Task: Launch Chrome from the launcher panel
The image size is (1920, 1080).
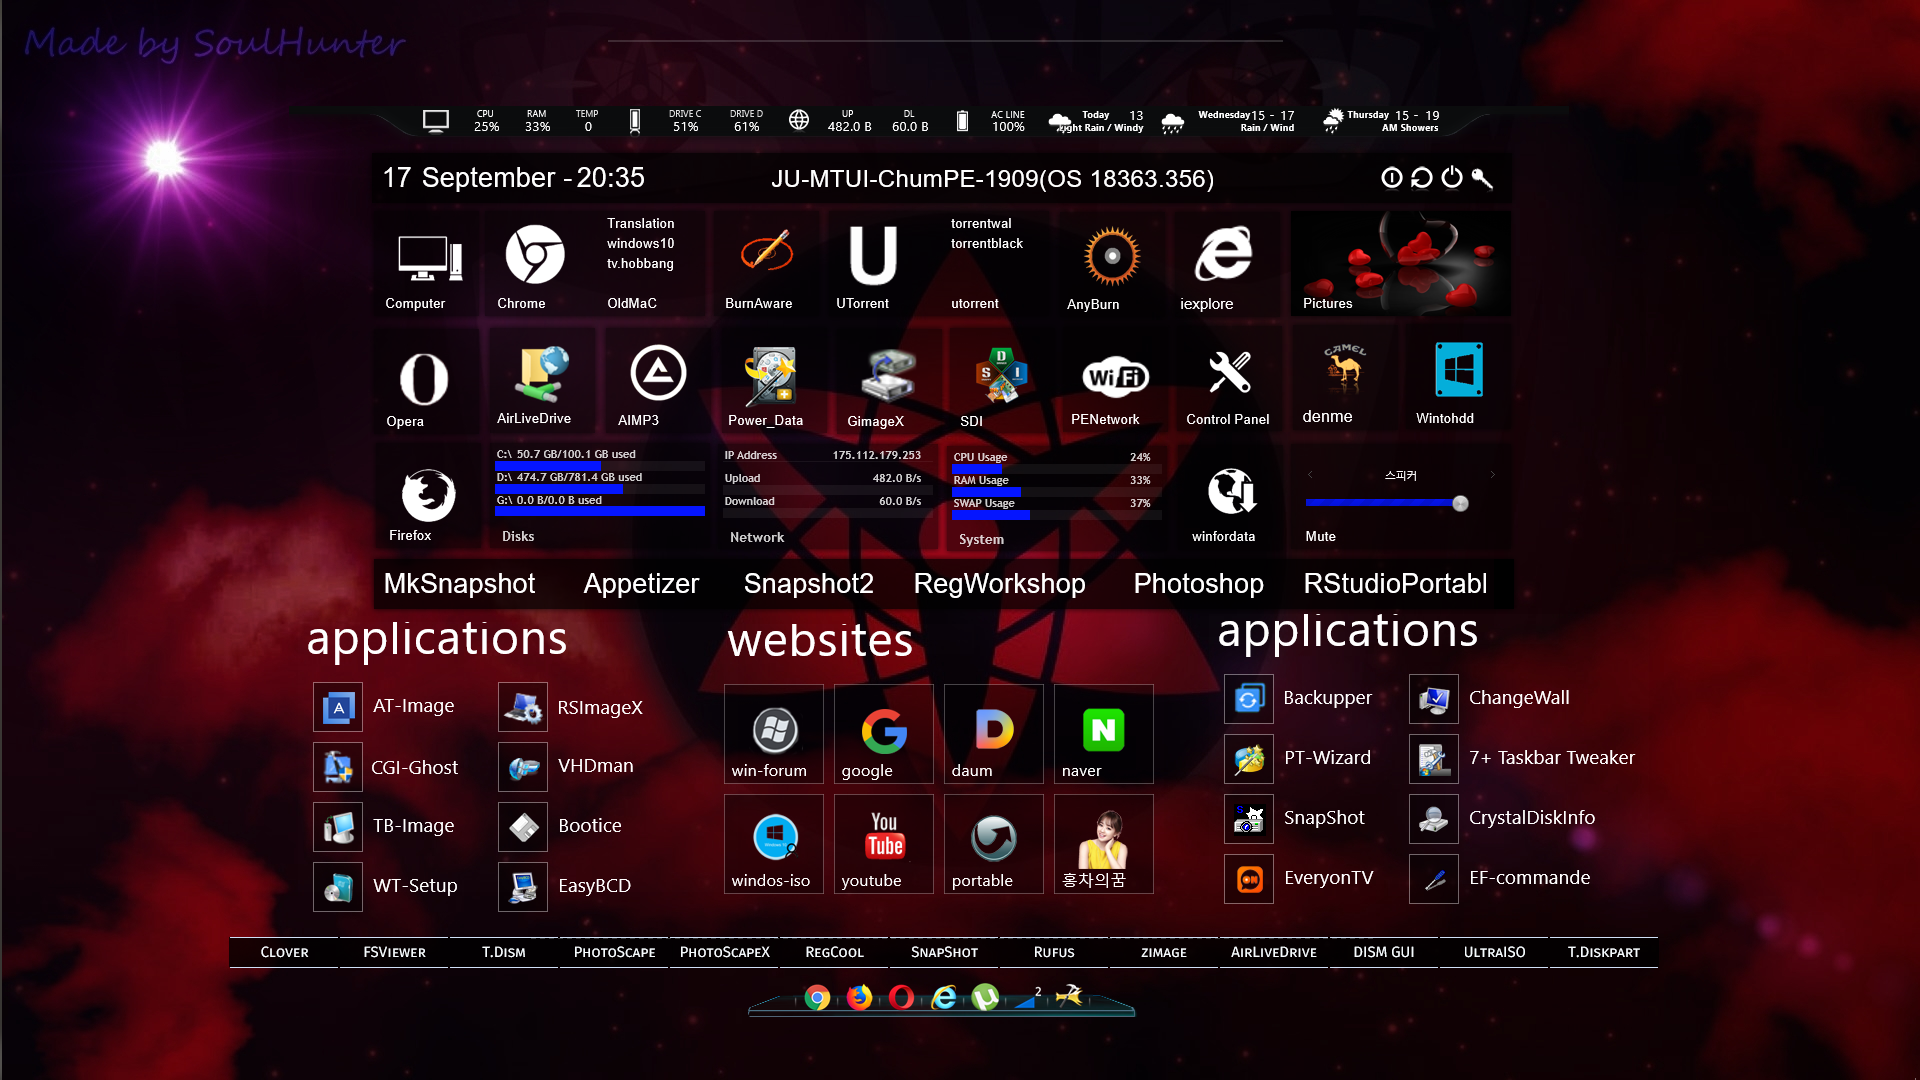Action: point(535,254)
